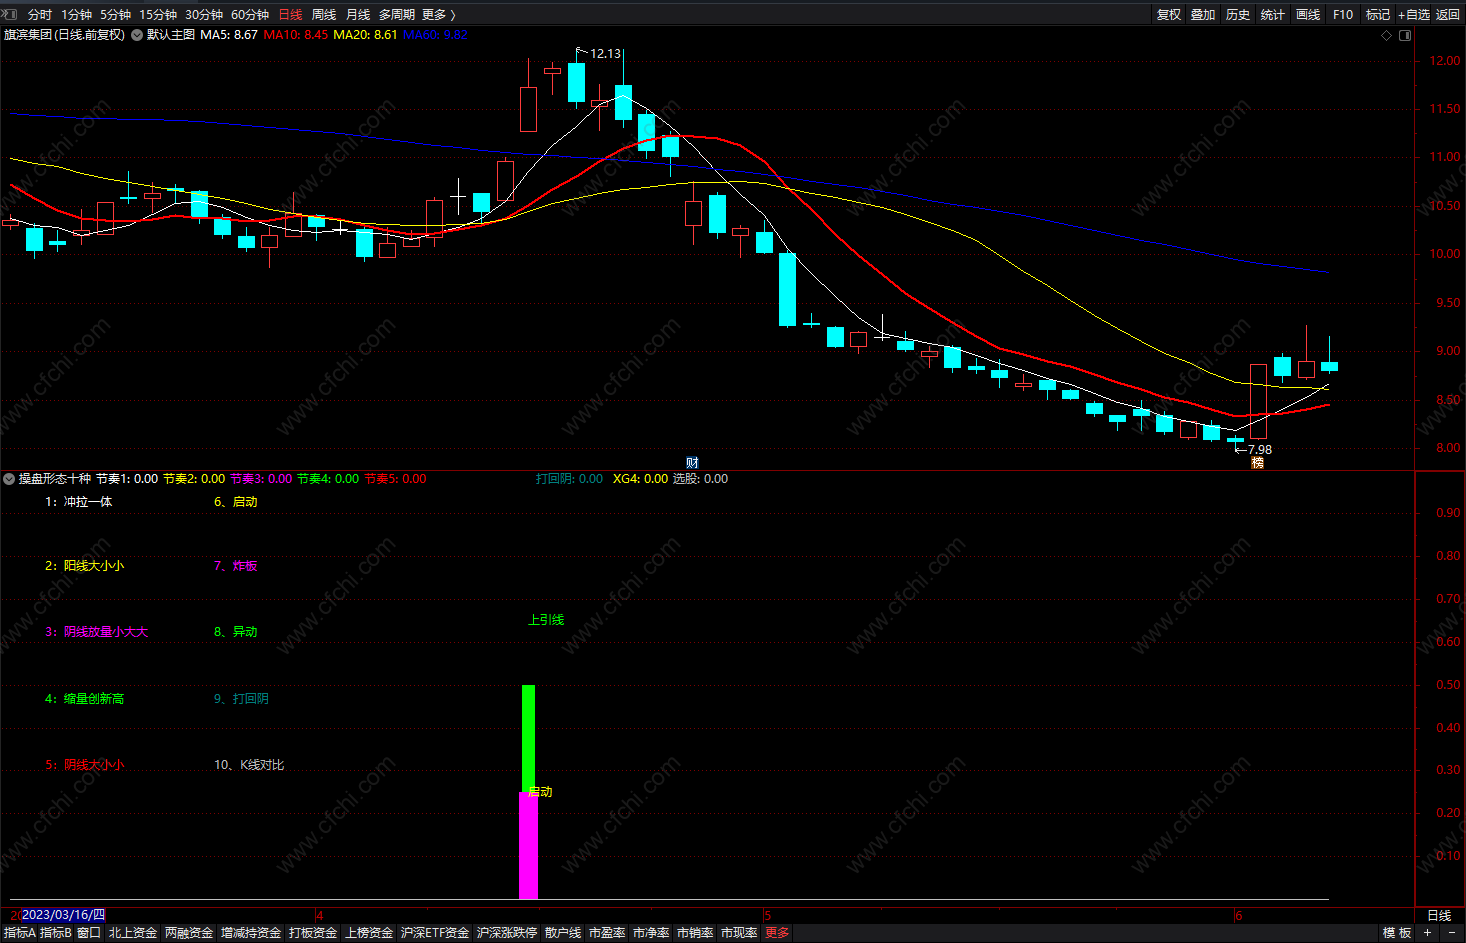The image size is (1466, 943).
Task: Select the 60分钟 period
Action: [x=250, y=14]
